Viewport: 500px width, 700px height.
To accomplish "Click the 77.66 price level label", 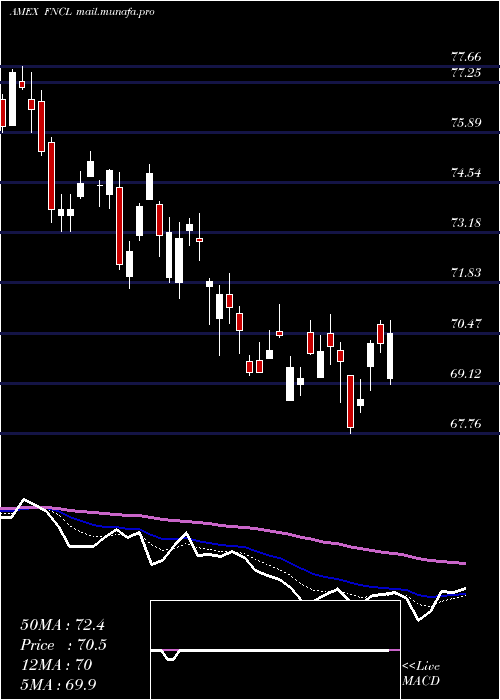I will click(466, 57).
